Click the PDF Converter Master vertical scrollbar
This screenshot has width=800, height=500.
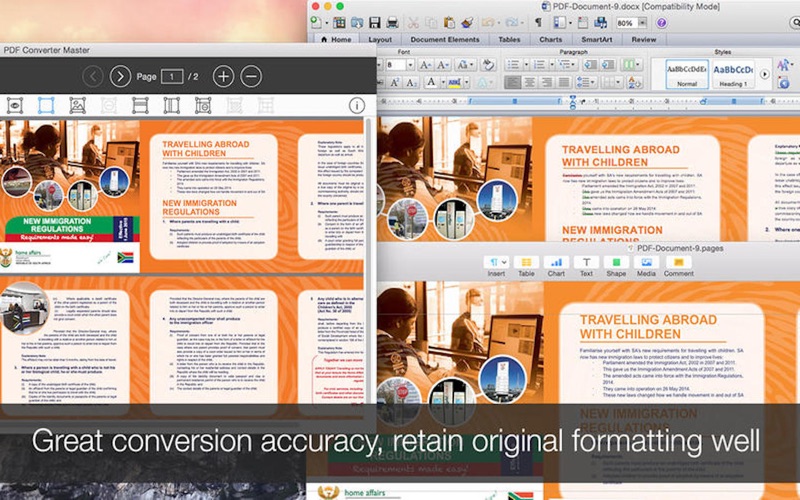coord(368,260)
